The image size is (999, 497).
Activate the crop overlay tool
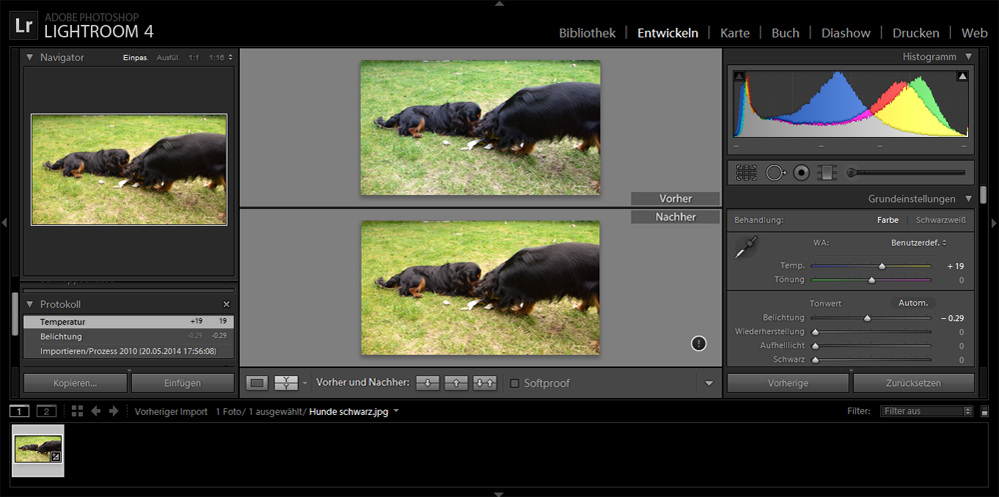click(x=746, y=172)
